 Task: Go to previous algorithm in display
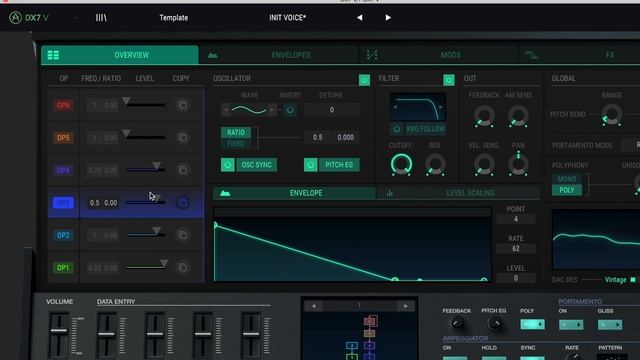[x=313, y=306]
